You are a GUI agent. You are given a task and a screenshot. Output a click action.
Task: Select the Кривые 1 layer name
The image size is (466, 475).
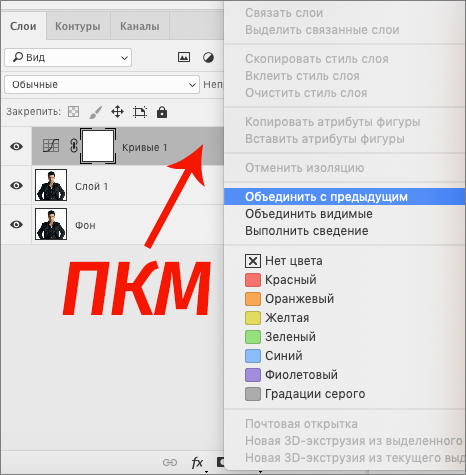coord(144,147)
